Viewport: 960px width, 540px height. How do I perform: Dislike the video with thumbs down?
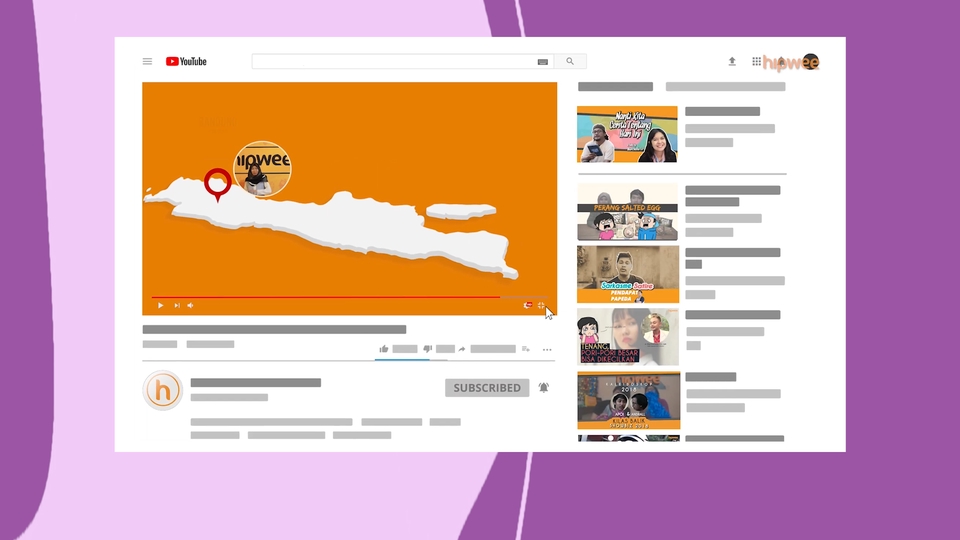(x=428, y=349)
